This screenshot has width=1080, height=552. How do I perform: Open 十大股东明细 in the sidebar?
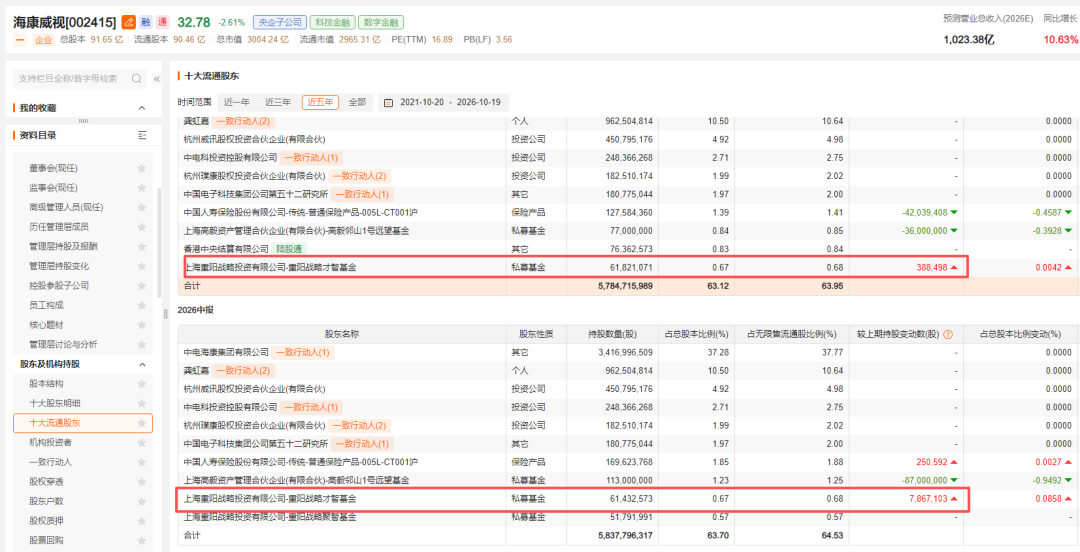54,403
